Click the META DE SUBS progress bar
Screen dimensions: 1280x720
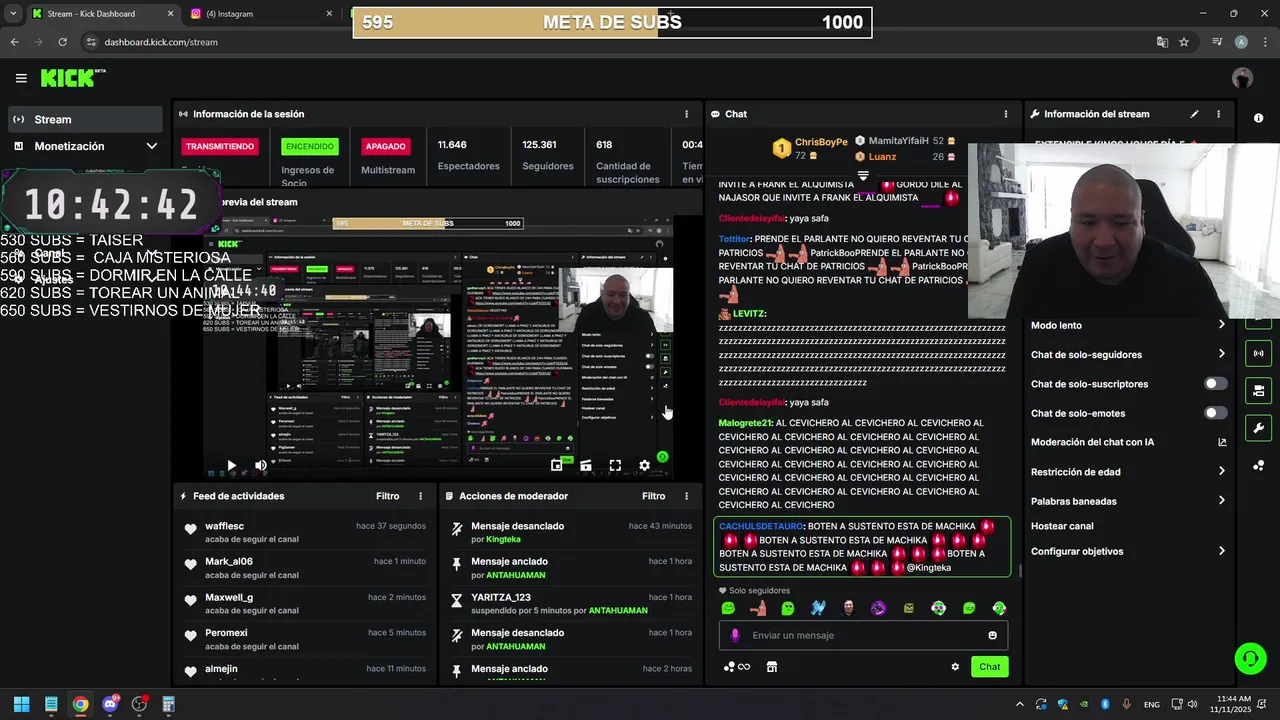pyautogui.click(x=612, y=22)
